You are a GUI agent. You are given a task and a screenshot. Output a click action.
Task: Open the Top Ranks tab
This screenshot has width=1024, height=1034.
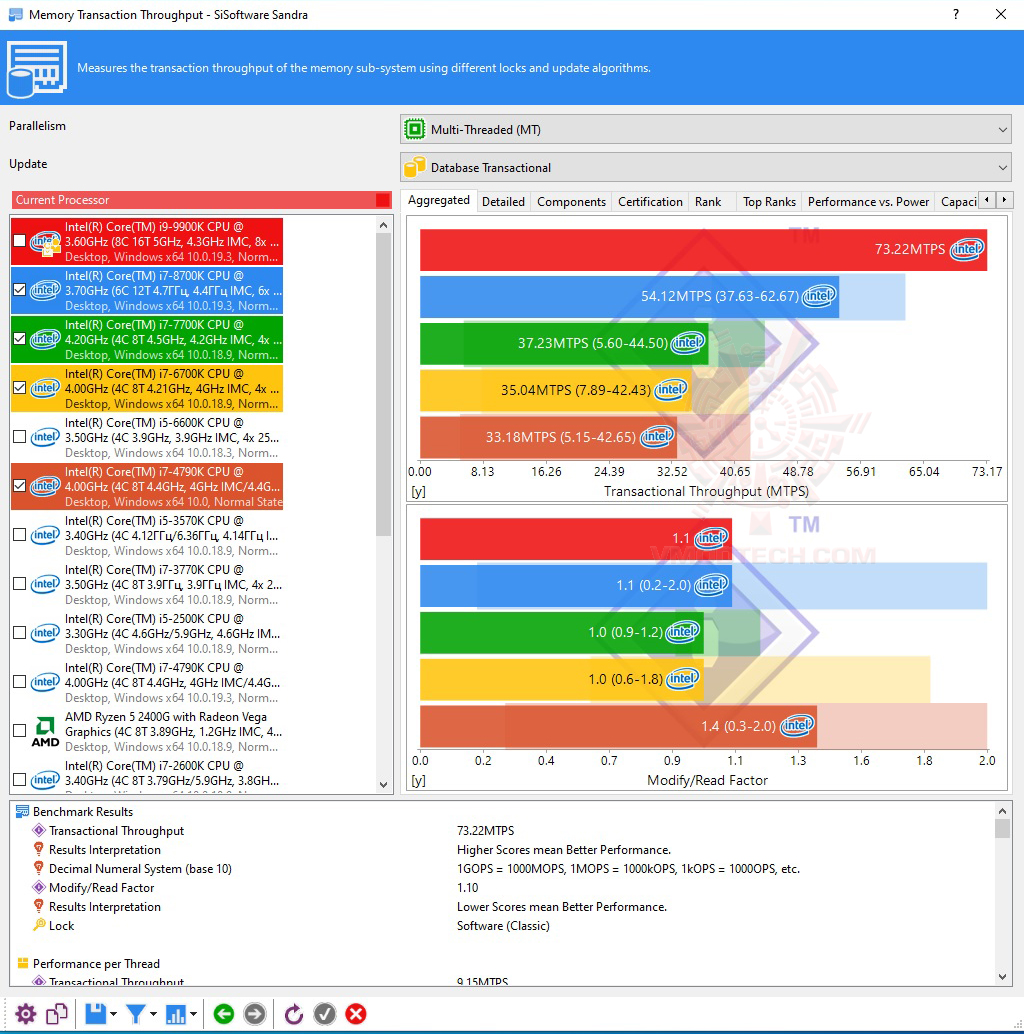pos(769,202)
